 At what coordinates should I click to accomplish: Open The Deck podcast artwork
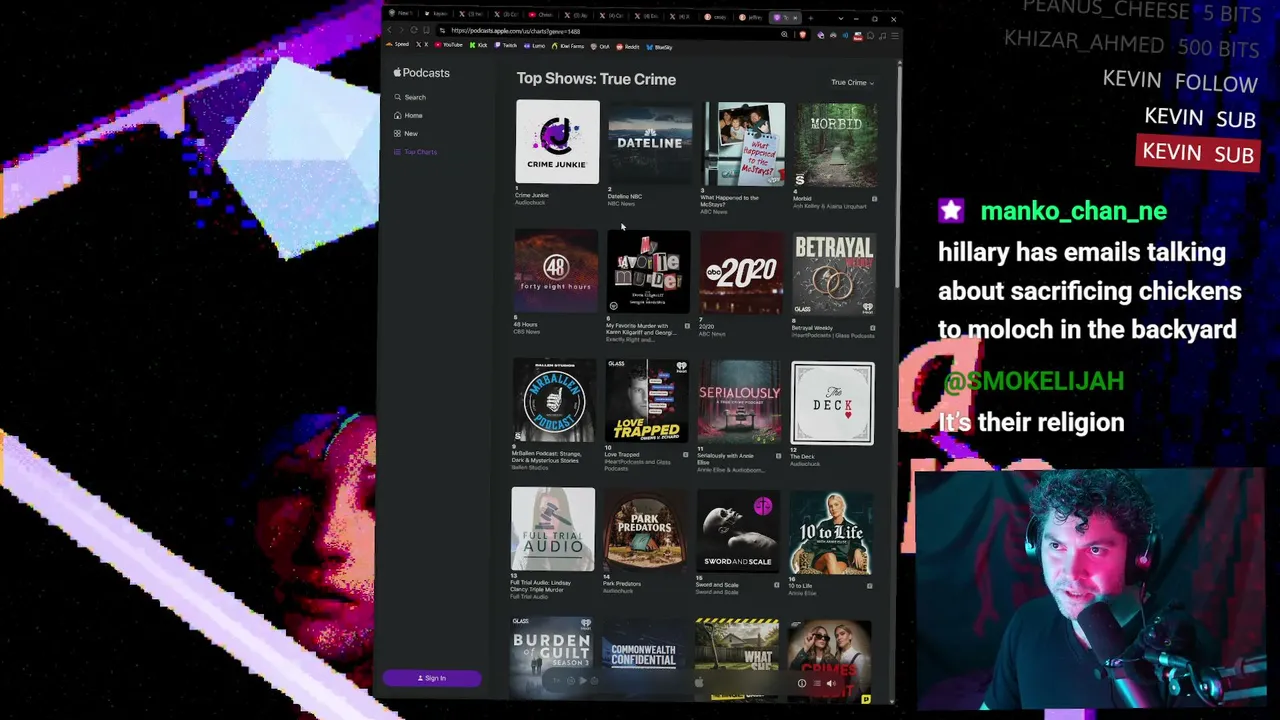832,404
